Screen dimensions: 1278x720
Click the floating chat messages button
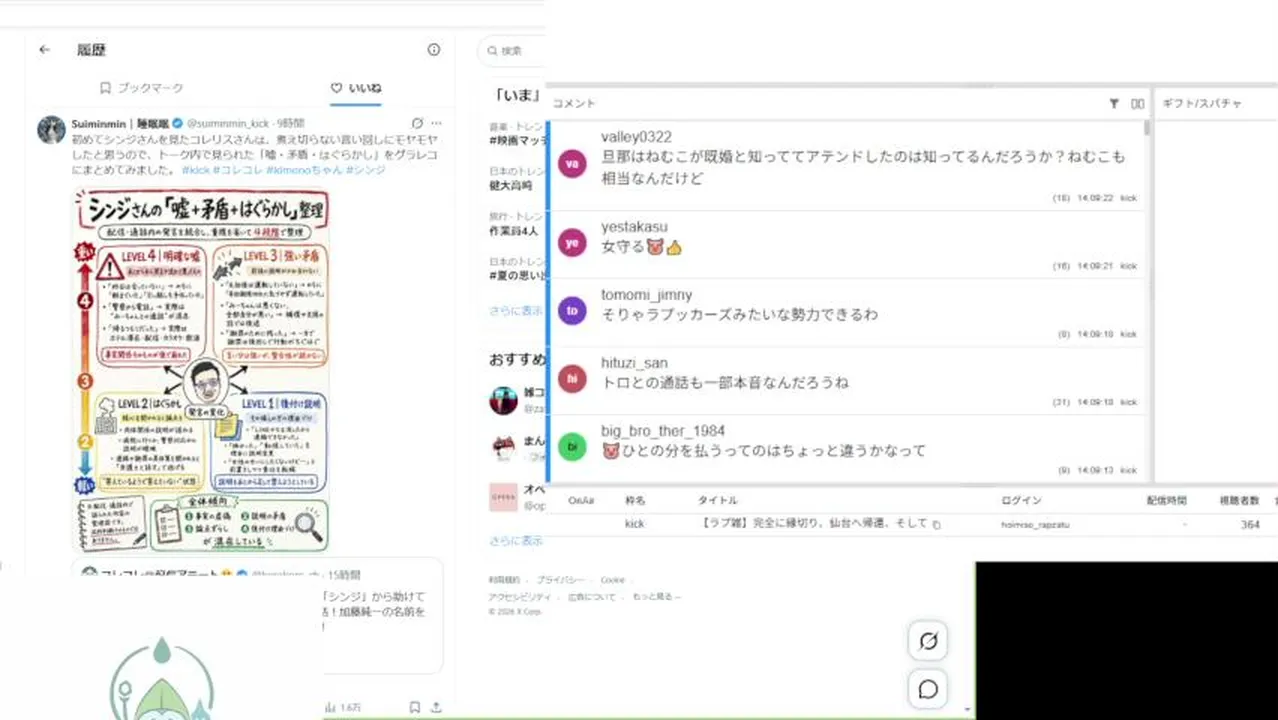pyautogui.click(x=928, y=689)
